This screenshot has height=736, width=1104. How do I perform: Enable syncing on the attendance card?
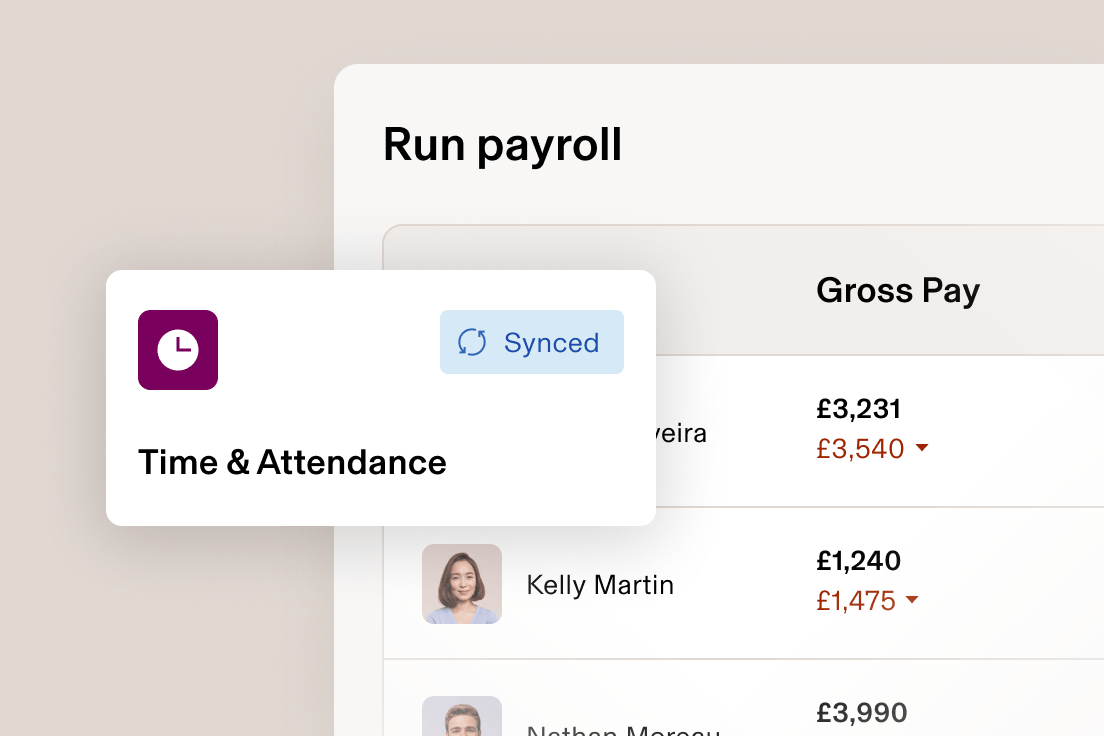point(531,342)
